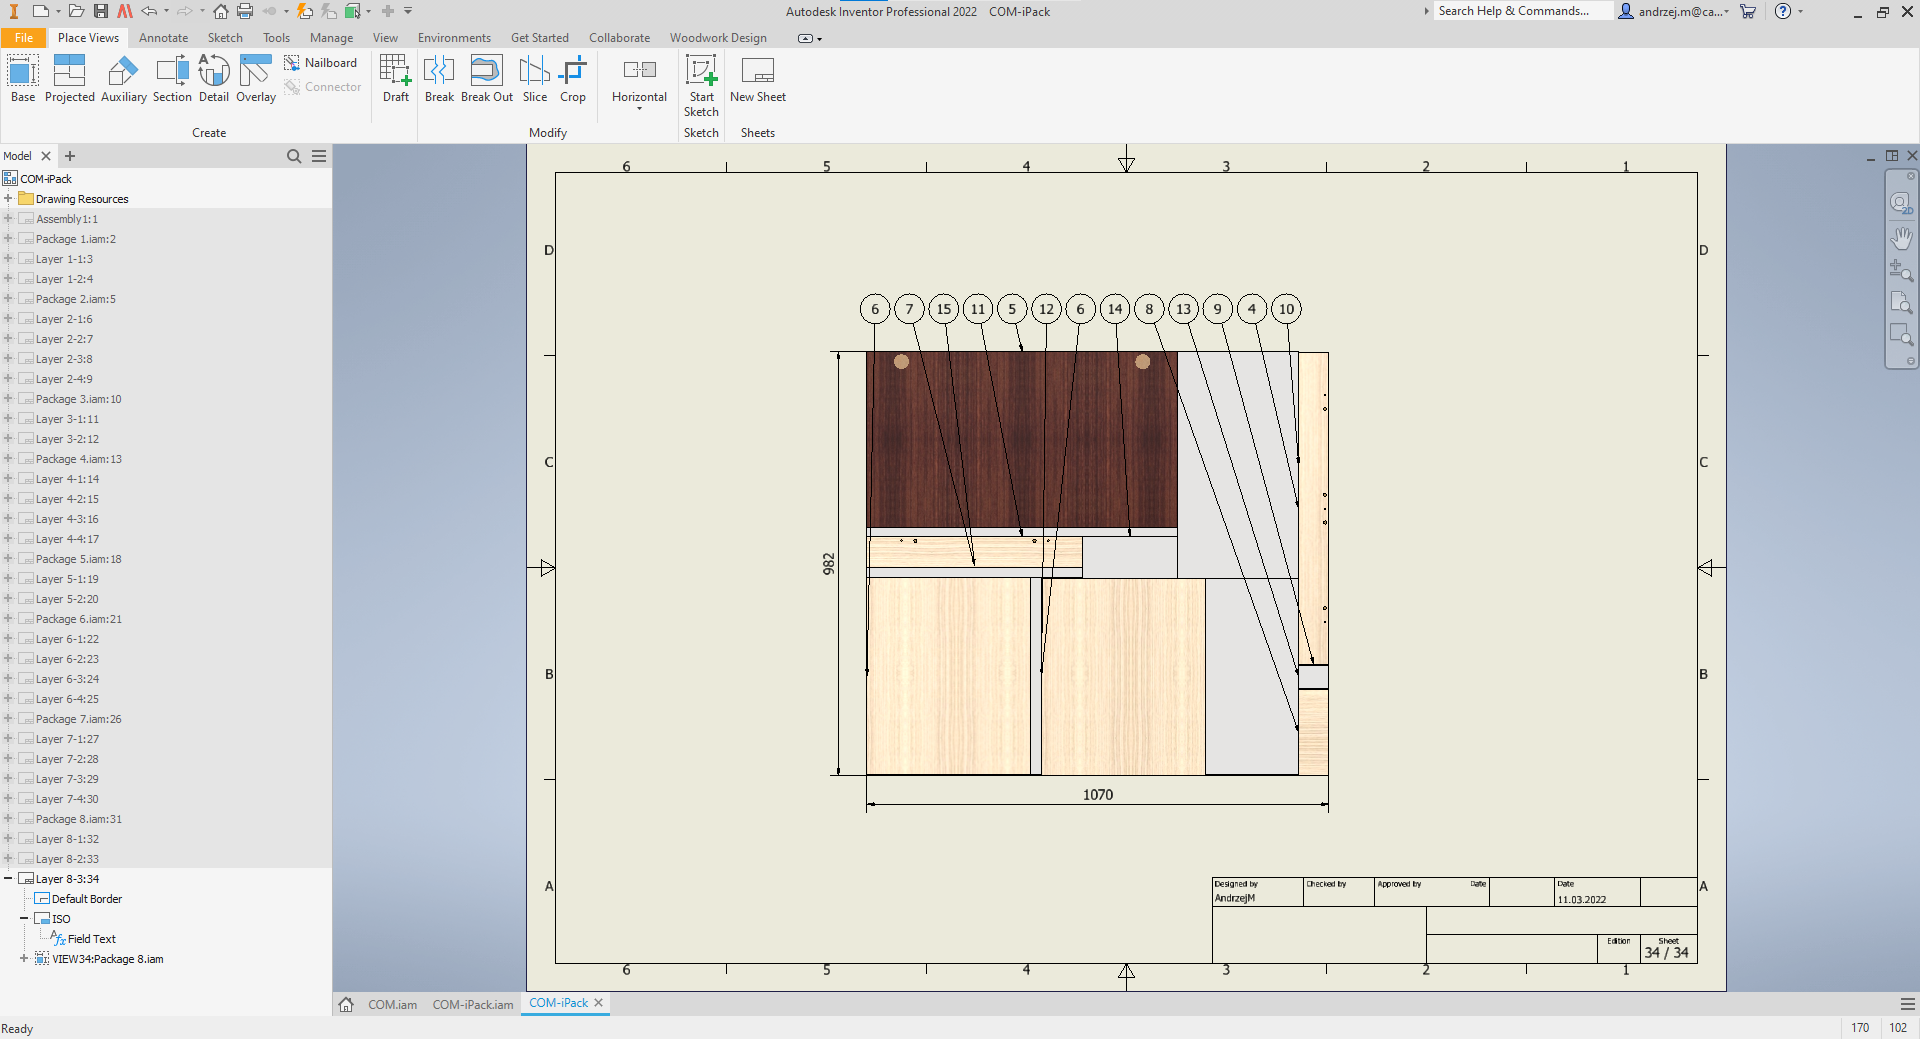Activate the Section view tool

pos(172,78)
